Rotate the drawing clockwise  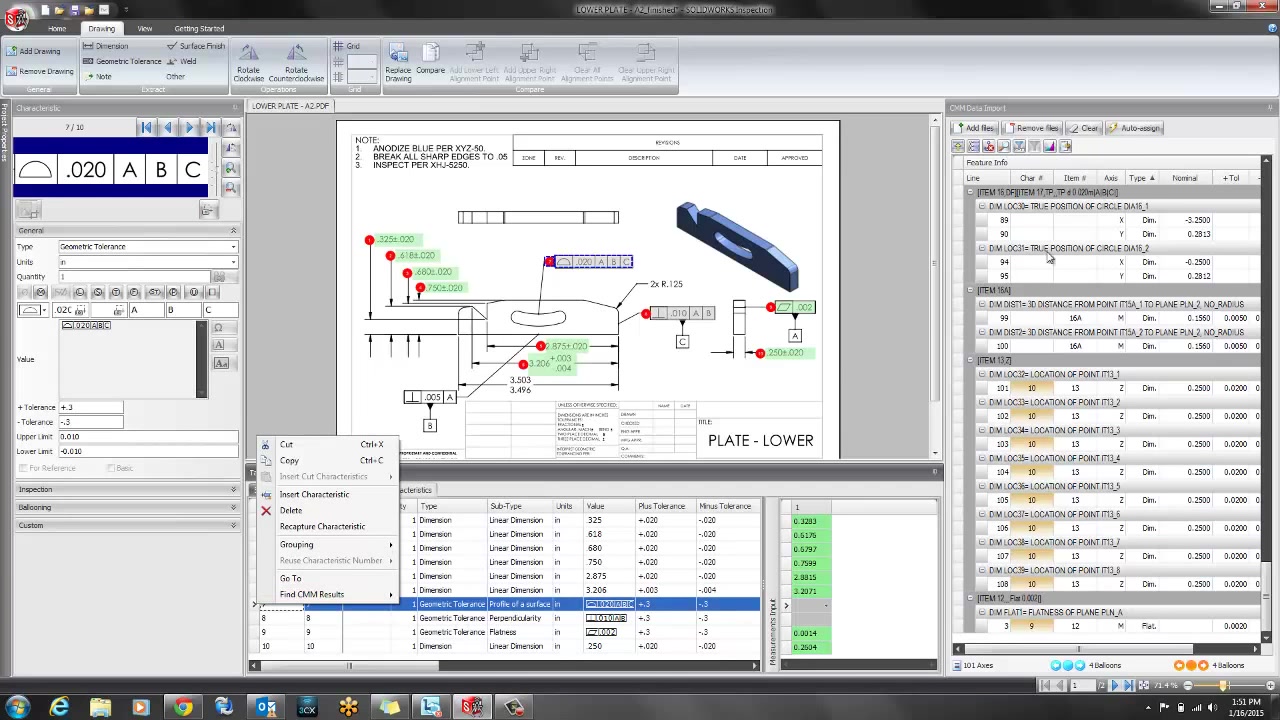coord(248,62)
